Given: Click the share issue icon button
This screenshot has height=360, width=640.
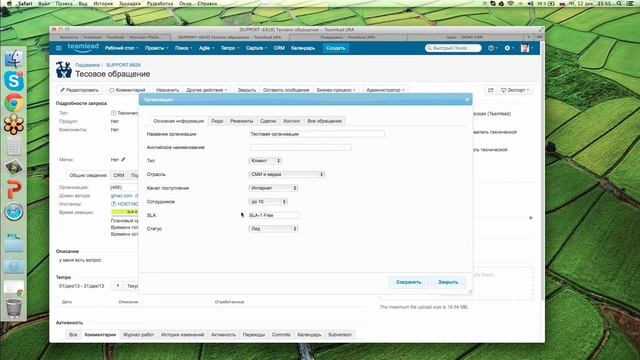Looking at the screenshot, I should (x=491, y=90).
